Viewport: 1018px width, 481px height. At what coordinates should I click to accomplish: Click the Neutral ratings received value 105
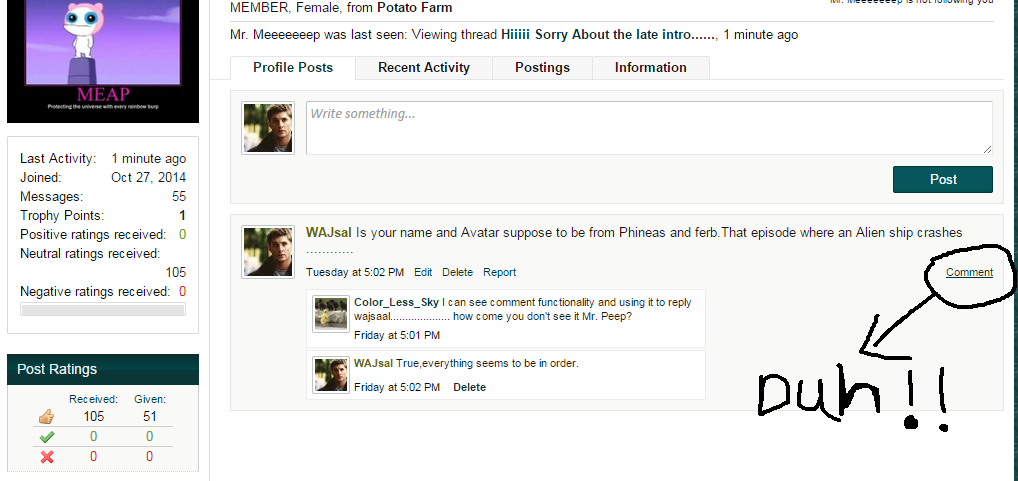pyautogui.click(x=175, y=272)
